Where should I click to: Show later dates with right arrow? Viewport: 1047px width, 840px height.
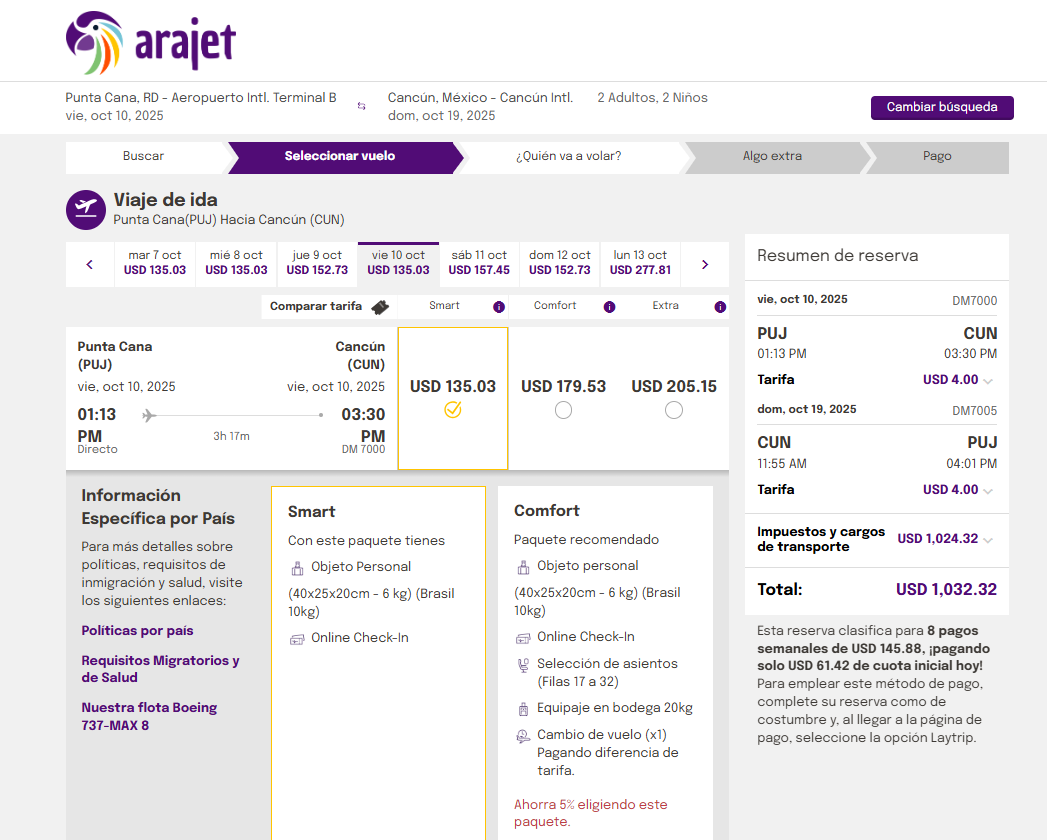coord(704,264)
